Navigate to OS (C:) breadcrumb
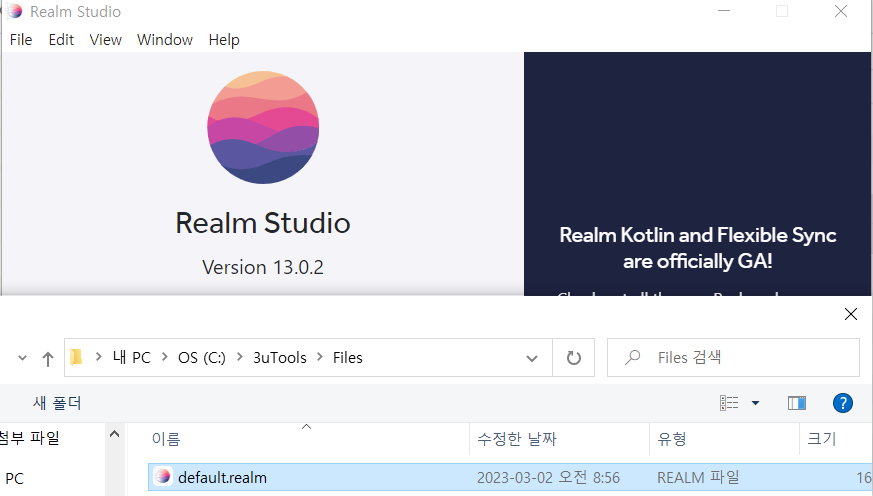 (x=202, y=357)
